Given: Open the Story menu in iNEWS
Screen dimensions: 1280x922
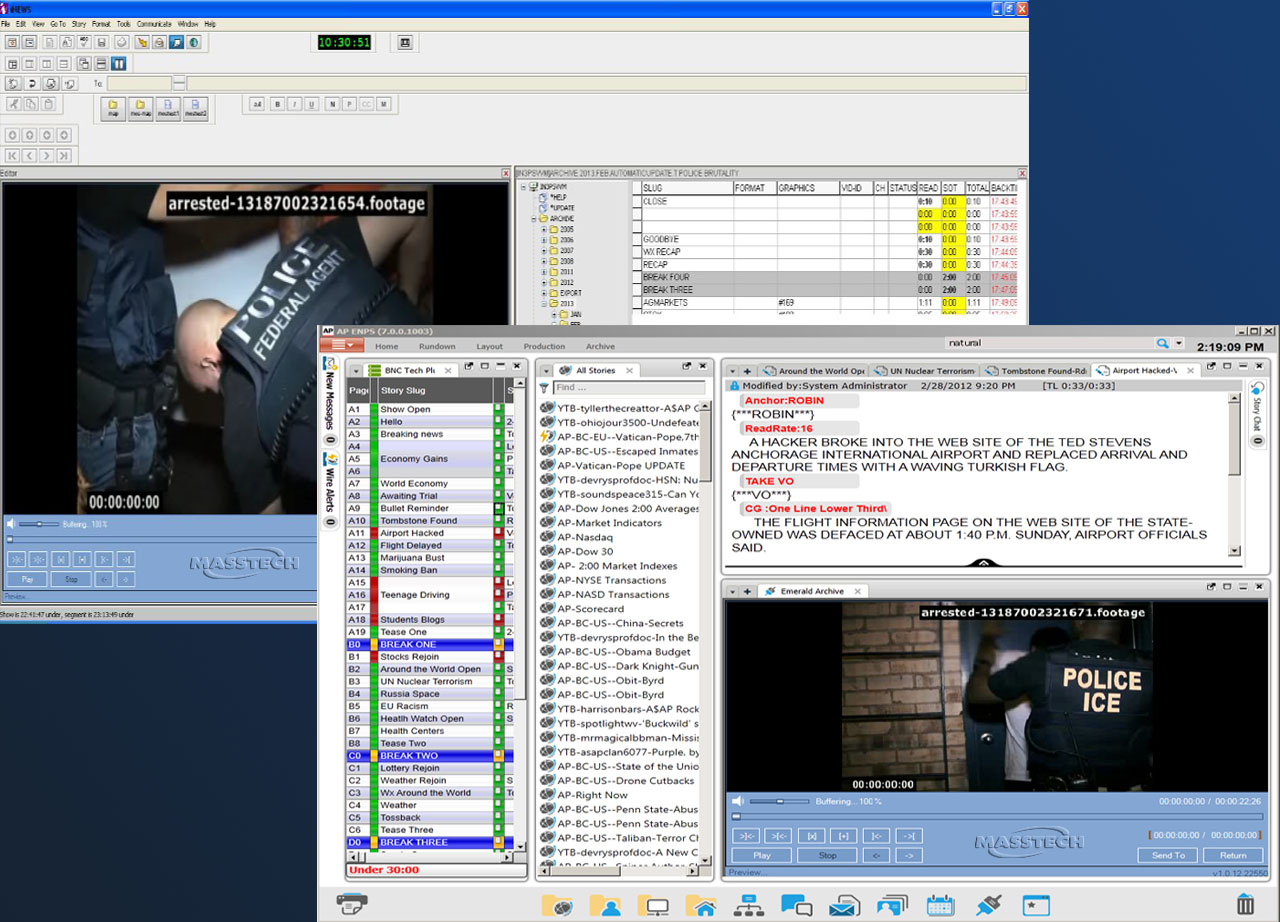Looking at the screenshot, I should (78, 23).
